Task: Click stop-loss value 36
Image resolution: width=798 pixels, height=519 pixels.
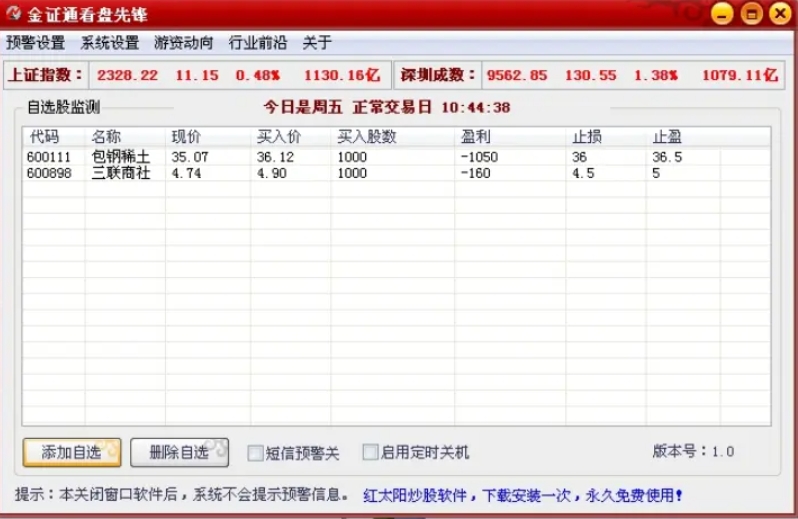Action: coord(579,157)
